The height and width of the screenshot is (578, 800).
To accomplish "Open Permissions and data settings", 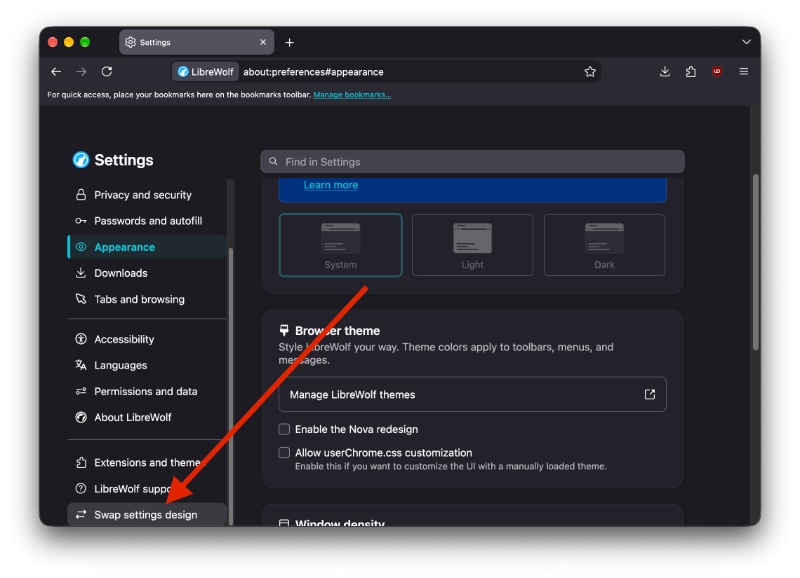I will [x=146, y=391].
